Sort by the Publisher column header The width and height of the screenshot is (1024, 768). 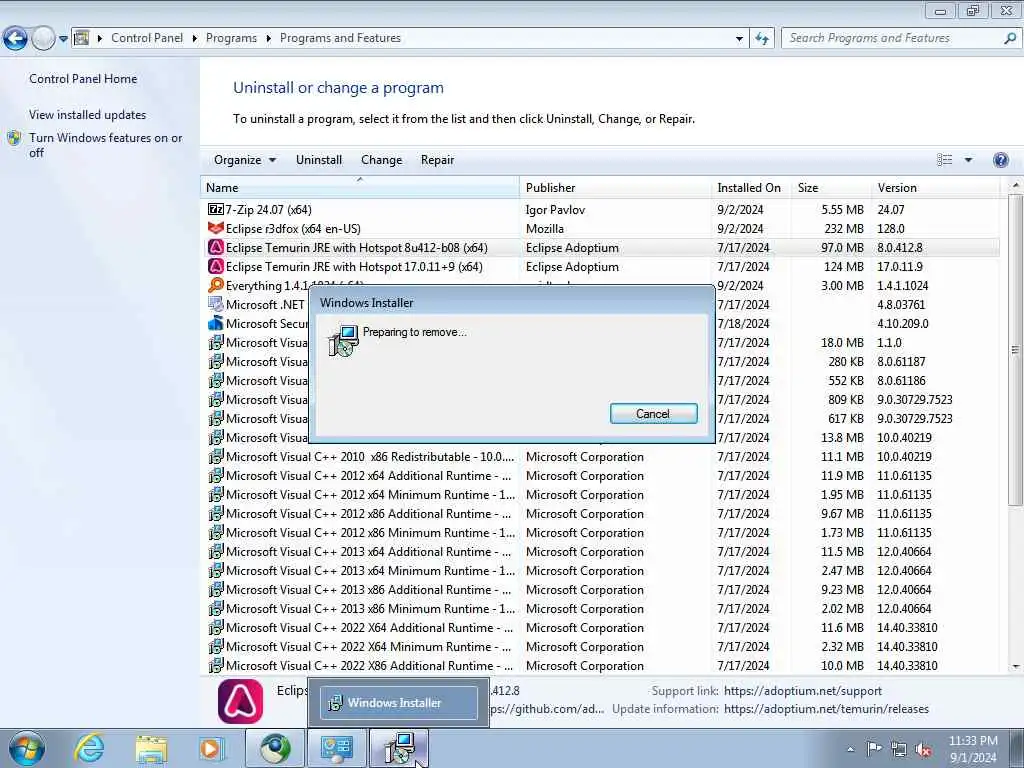615,187
